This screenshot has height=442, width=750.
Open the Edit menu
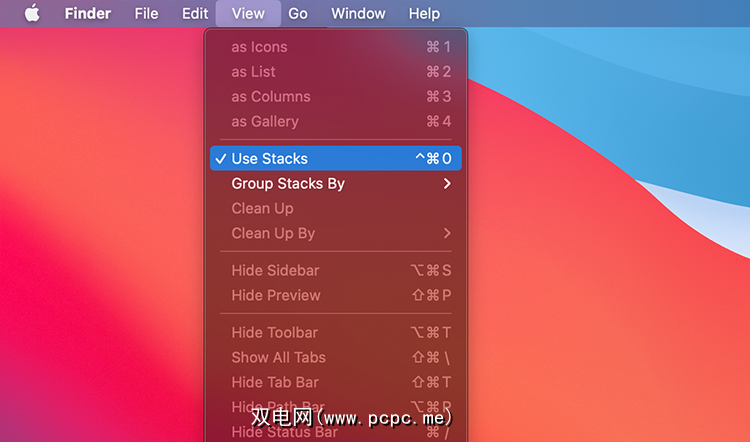195,13
